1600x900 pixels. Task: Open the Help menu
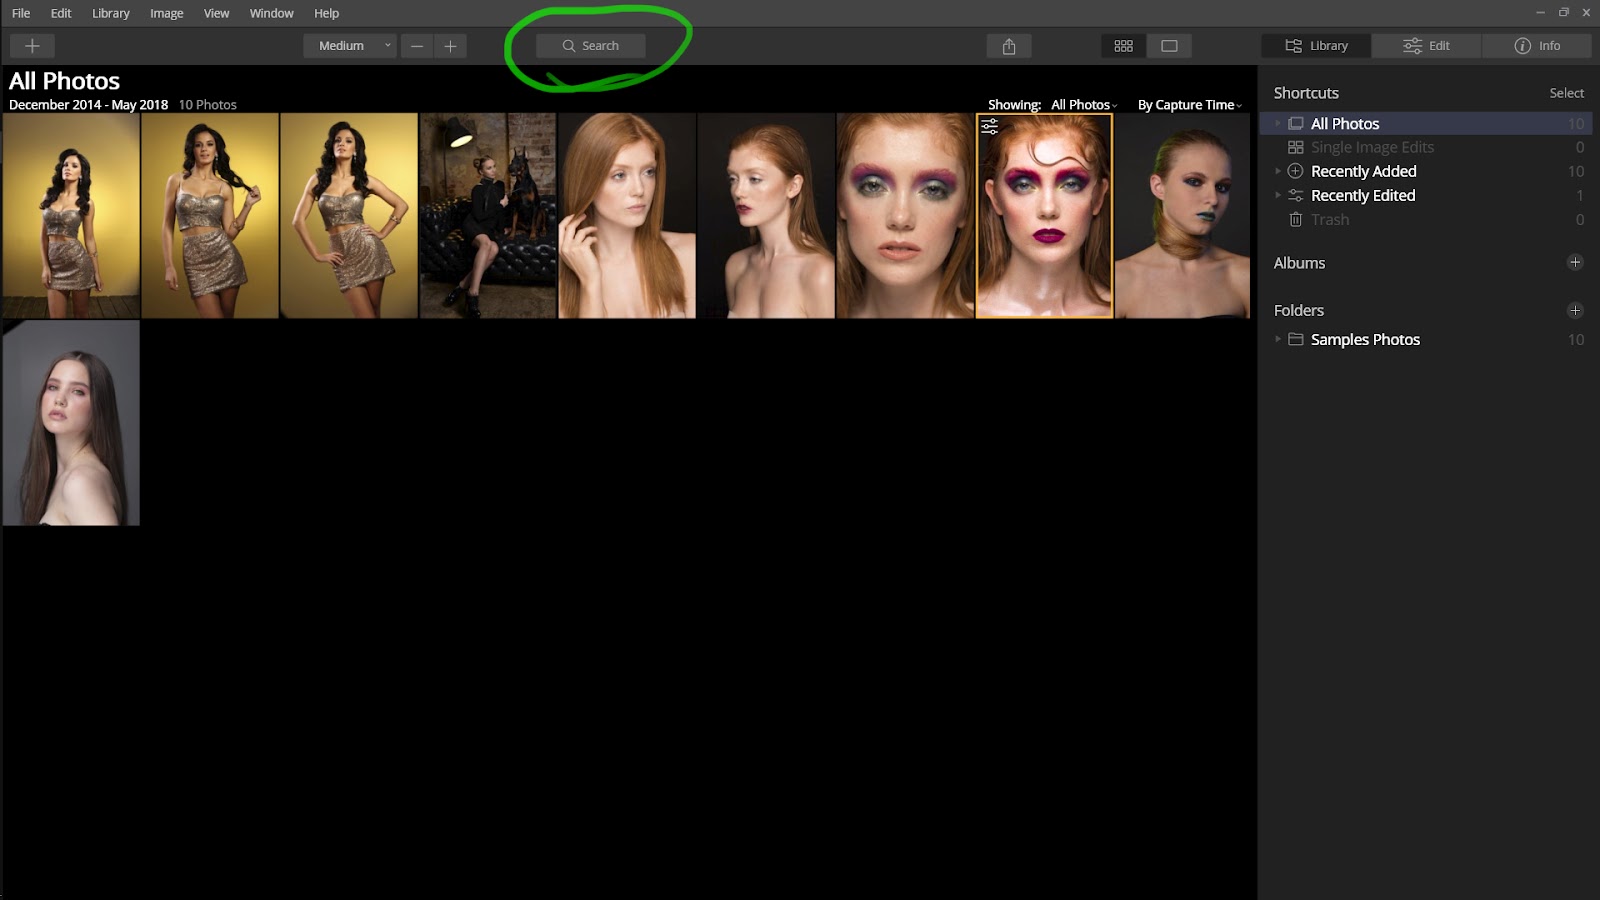[x=326, y=13]
